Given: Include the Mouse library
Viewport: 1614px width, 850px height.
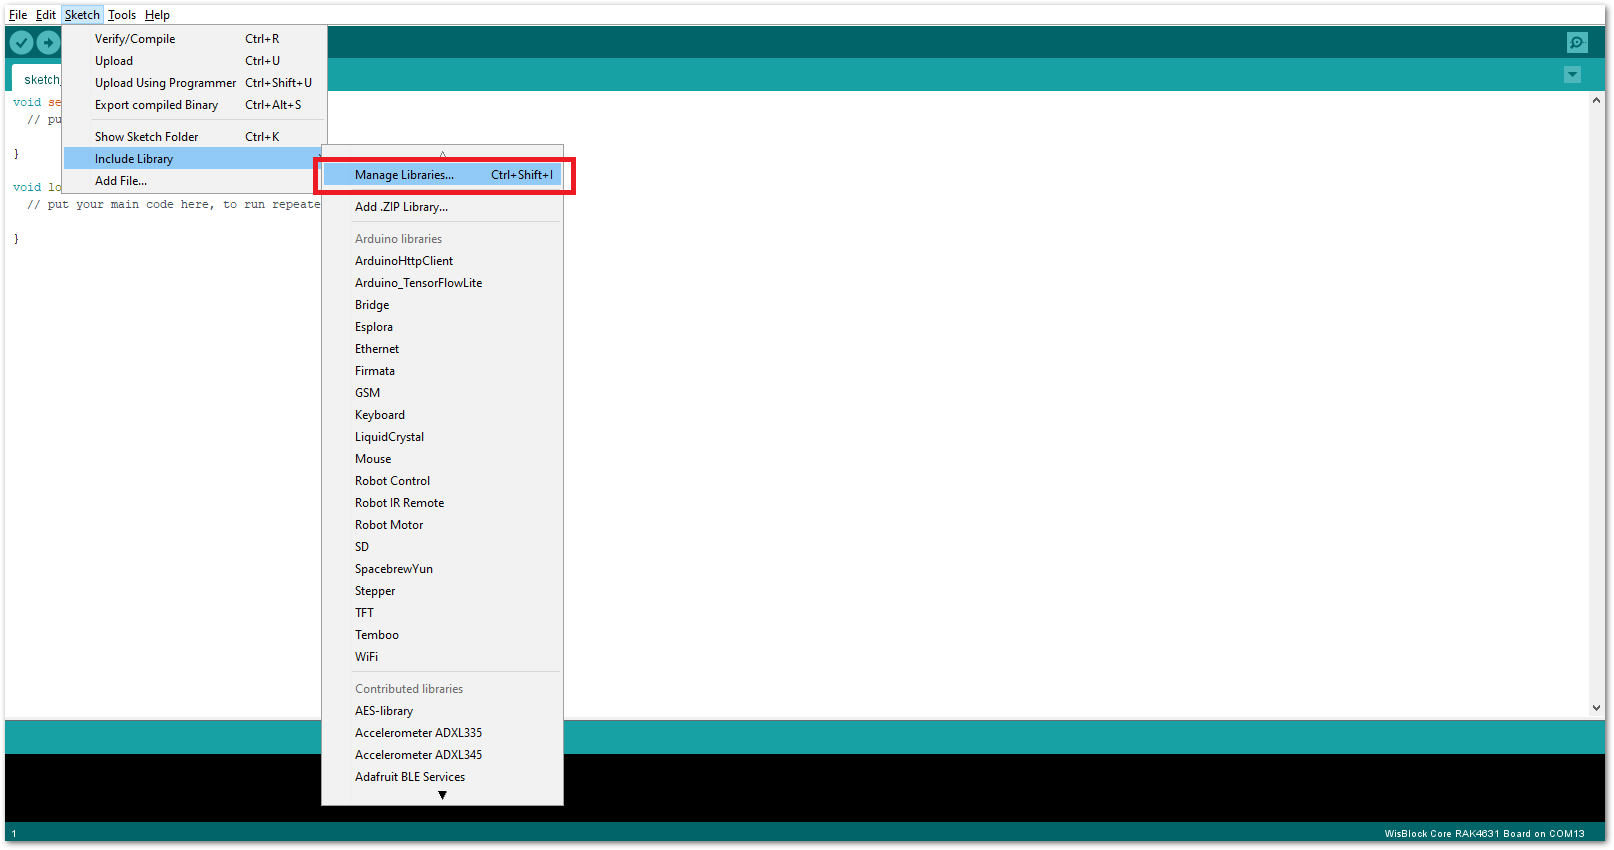Looking at the screenshot, I should coord(442,459).
